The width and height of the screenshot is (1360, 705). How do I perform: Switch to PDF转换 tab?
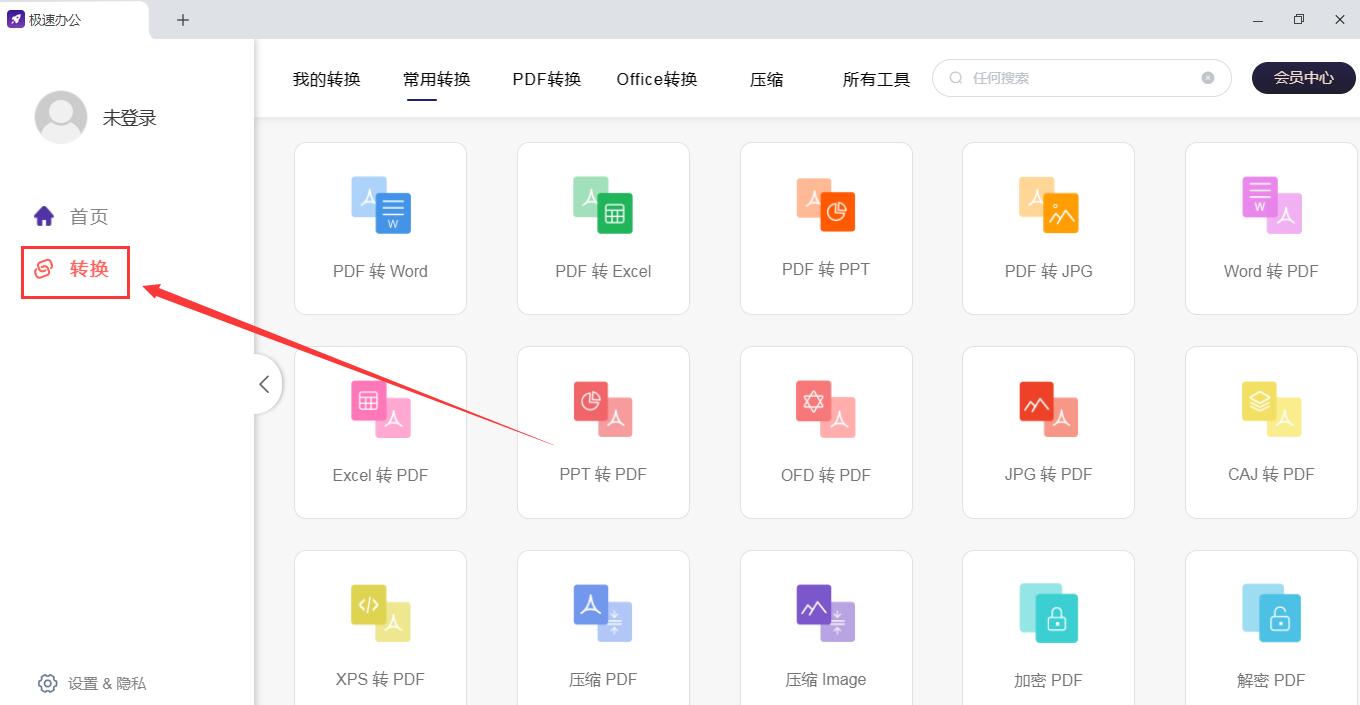point(547,79)
